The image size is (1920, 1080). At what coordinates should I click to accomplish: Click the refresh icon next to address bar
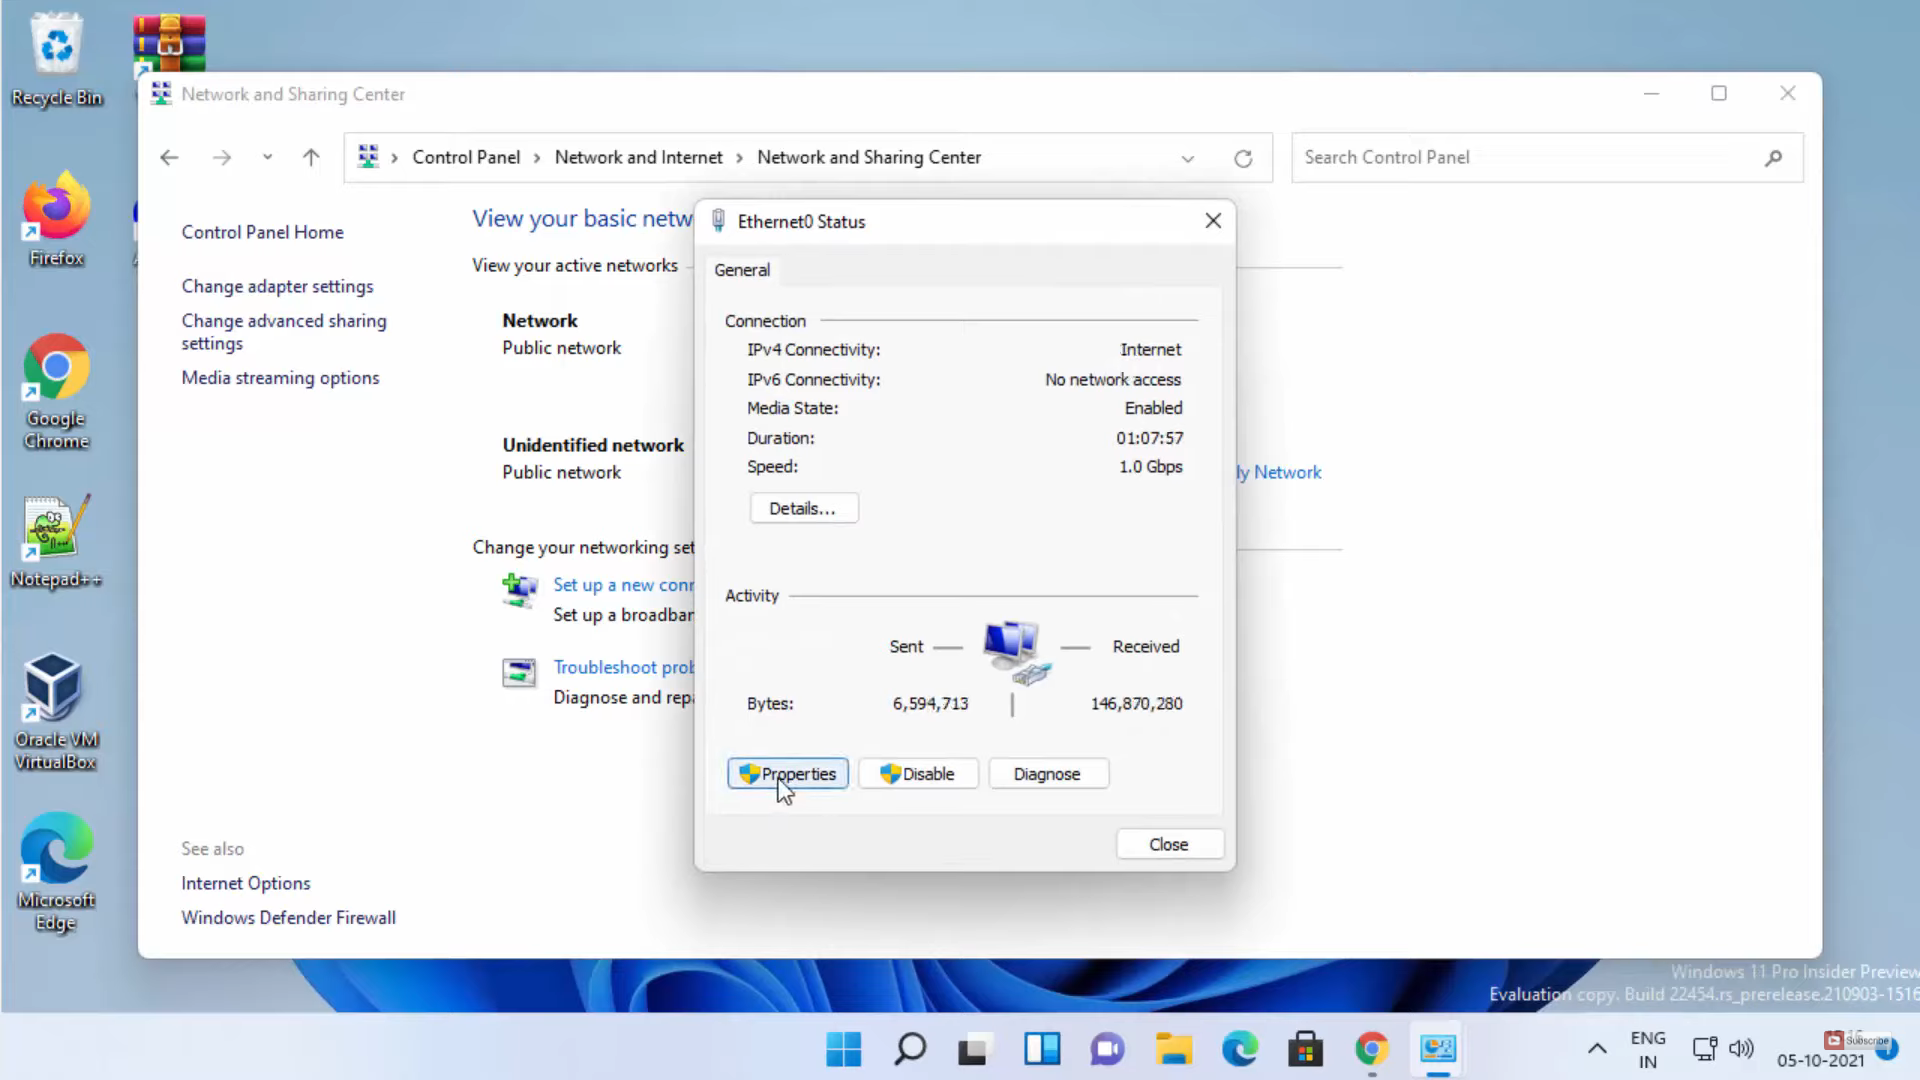1243,158
